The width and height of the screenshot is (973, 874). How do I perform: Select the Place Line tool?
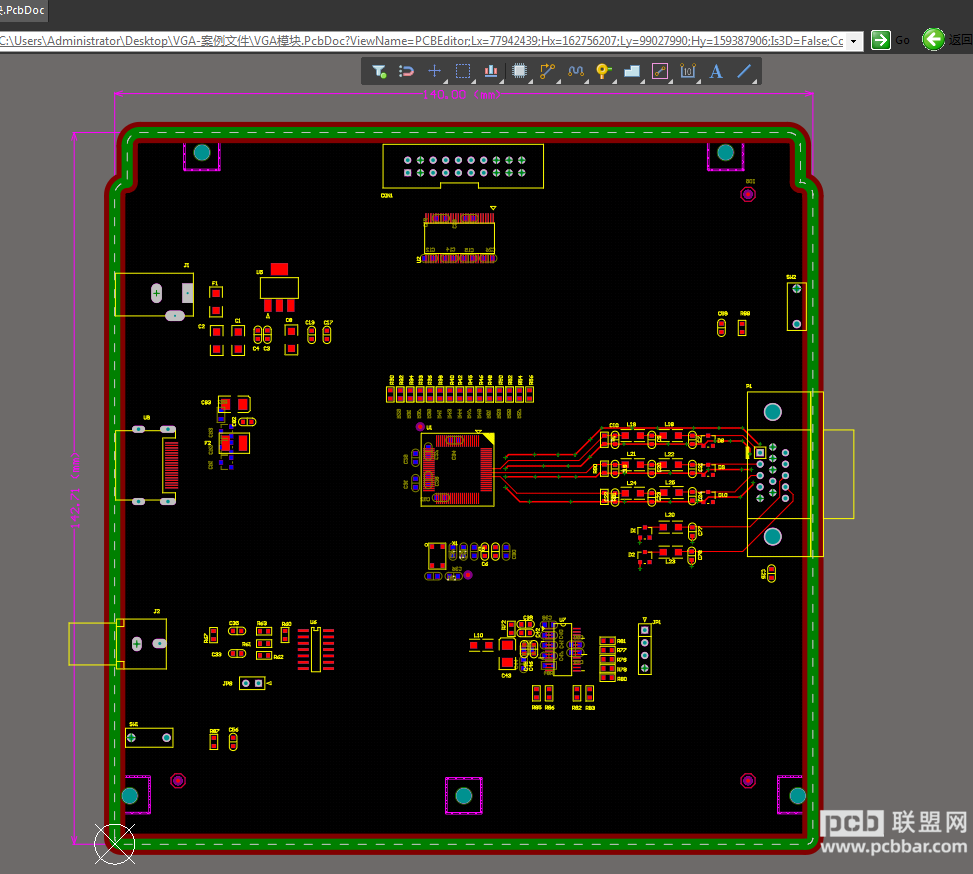[x=744, y=71]
